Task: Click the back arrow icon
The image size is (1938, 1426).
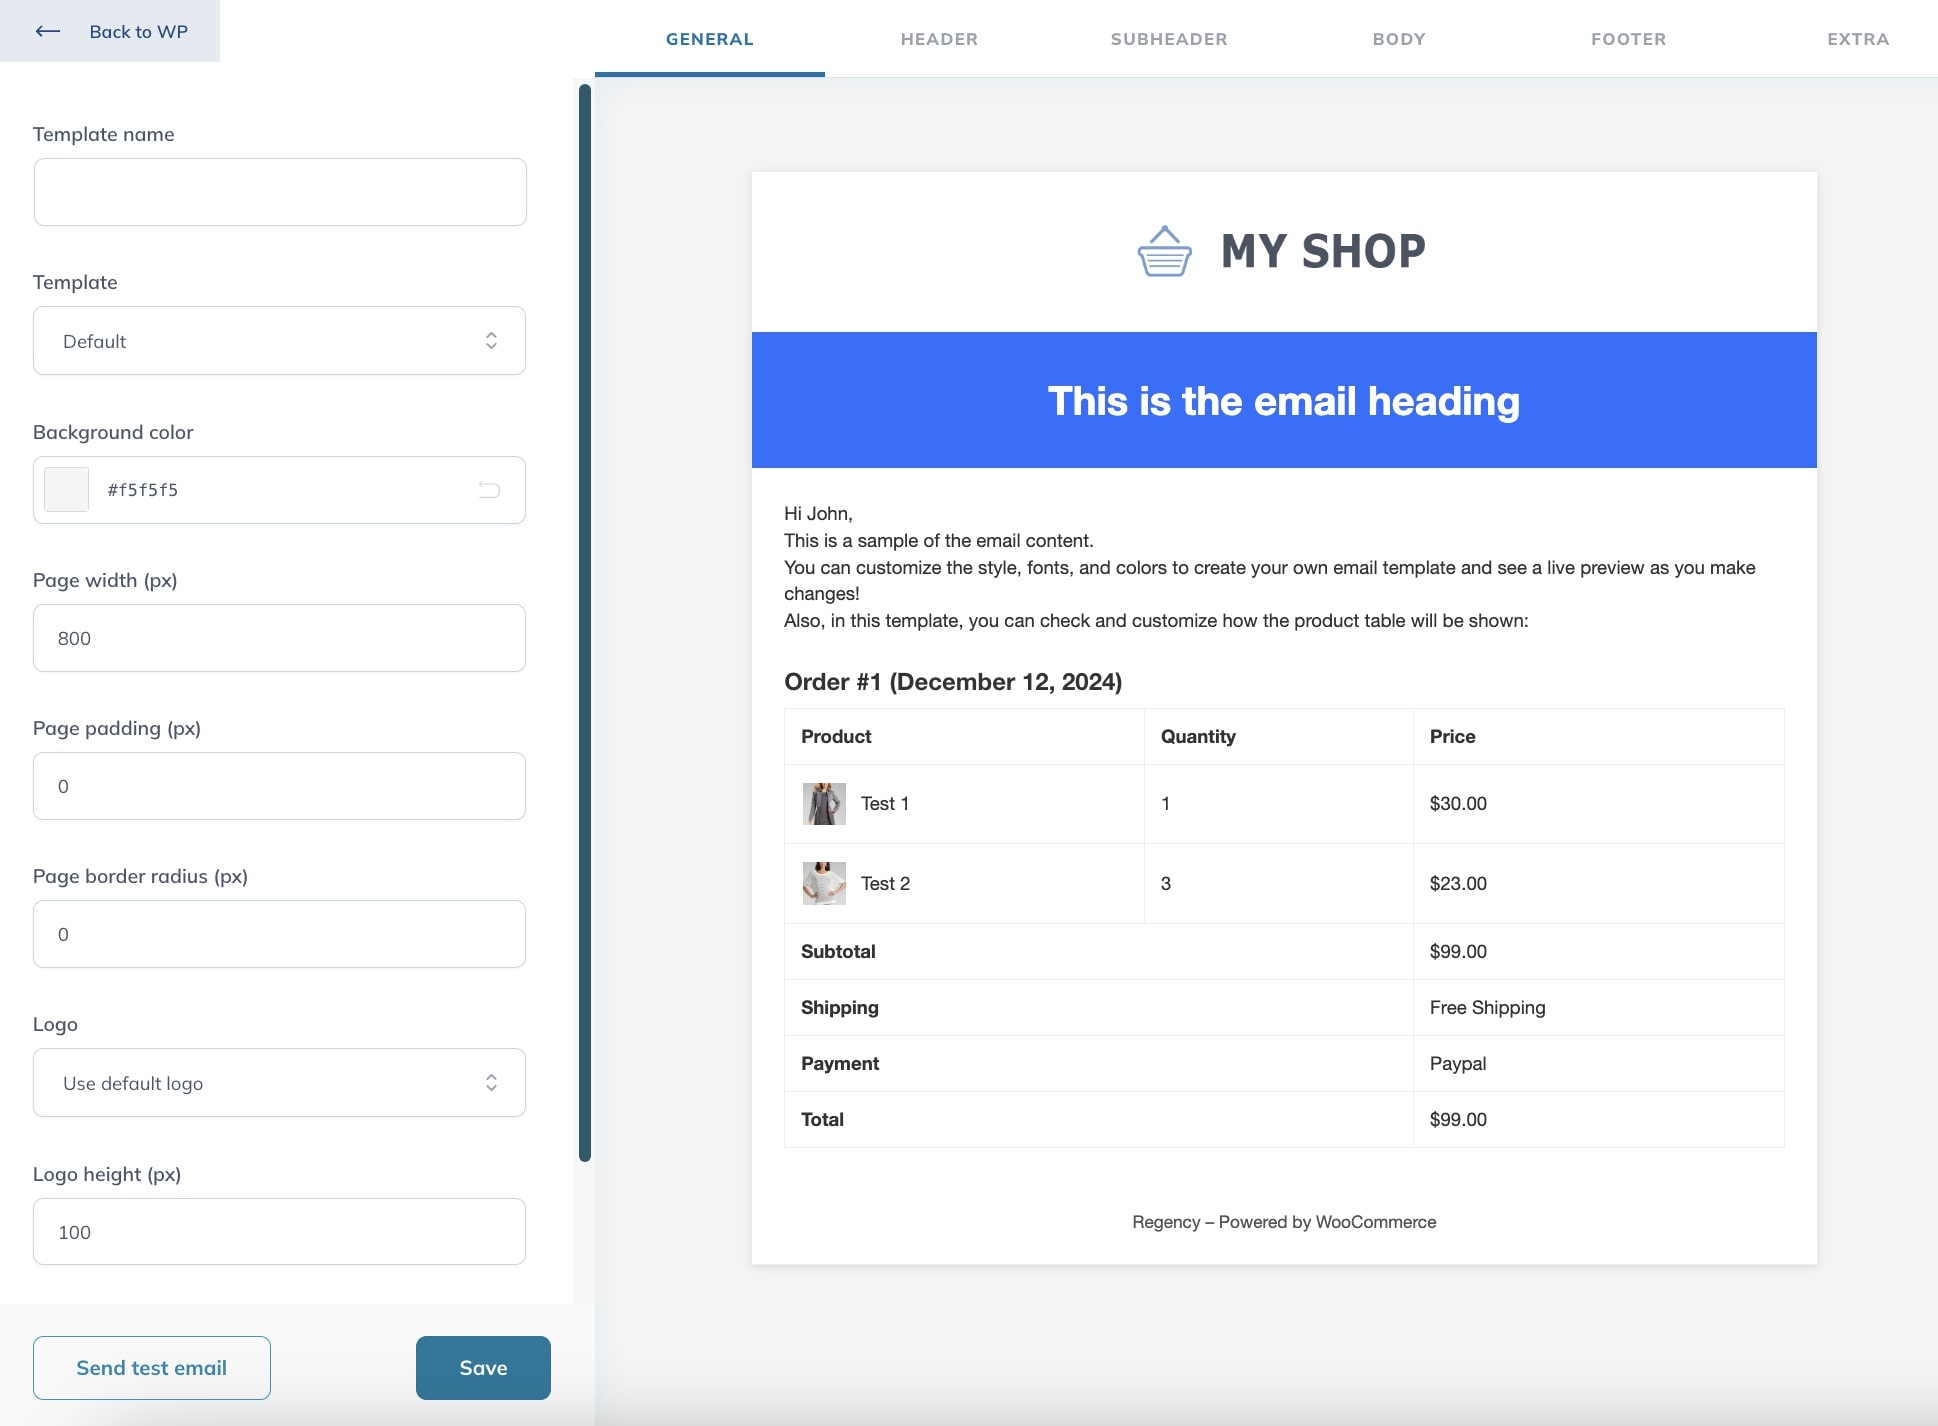Action: [48, 31]
